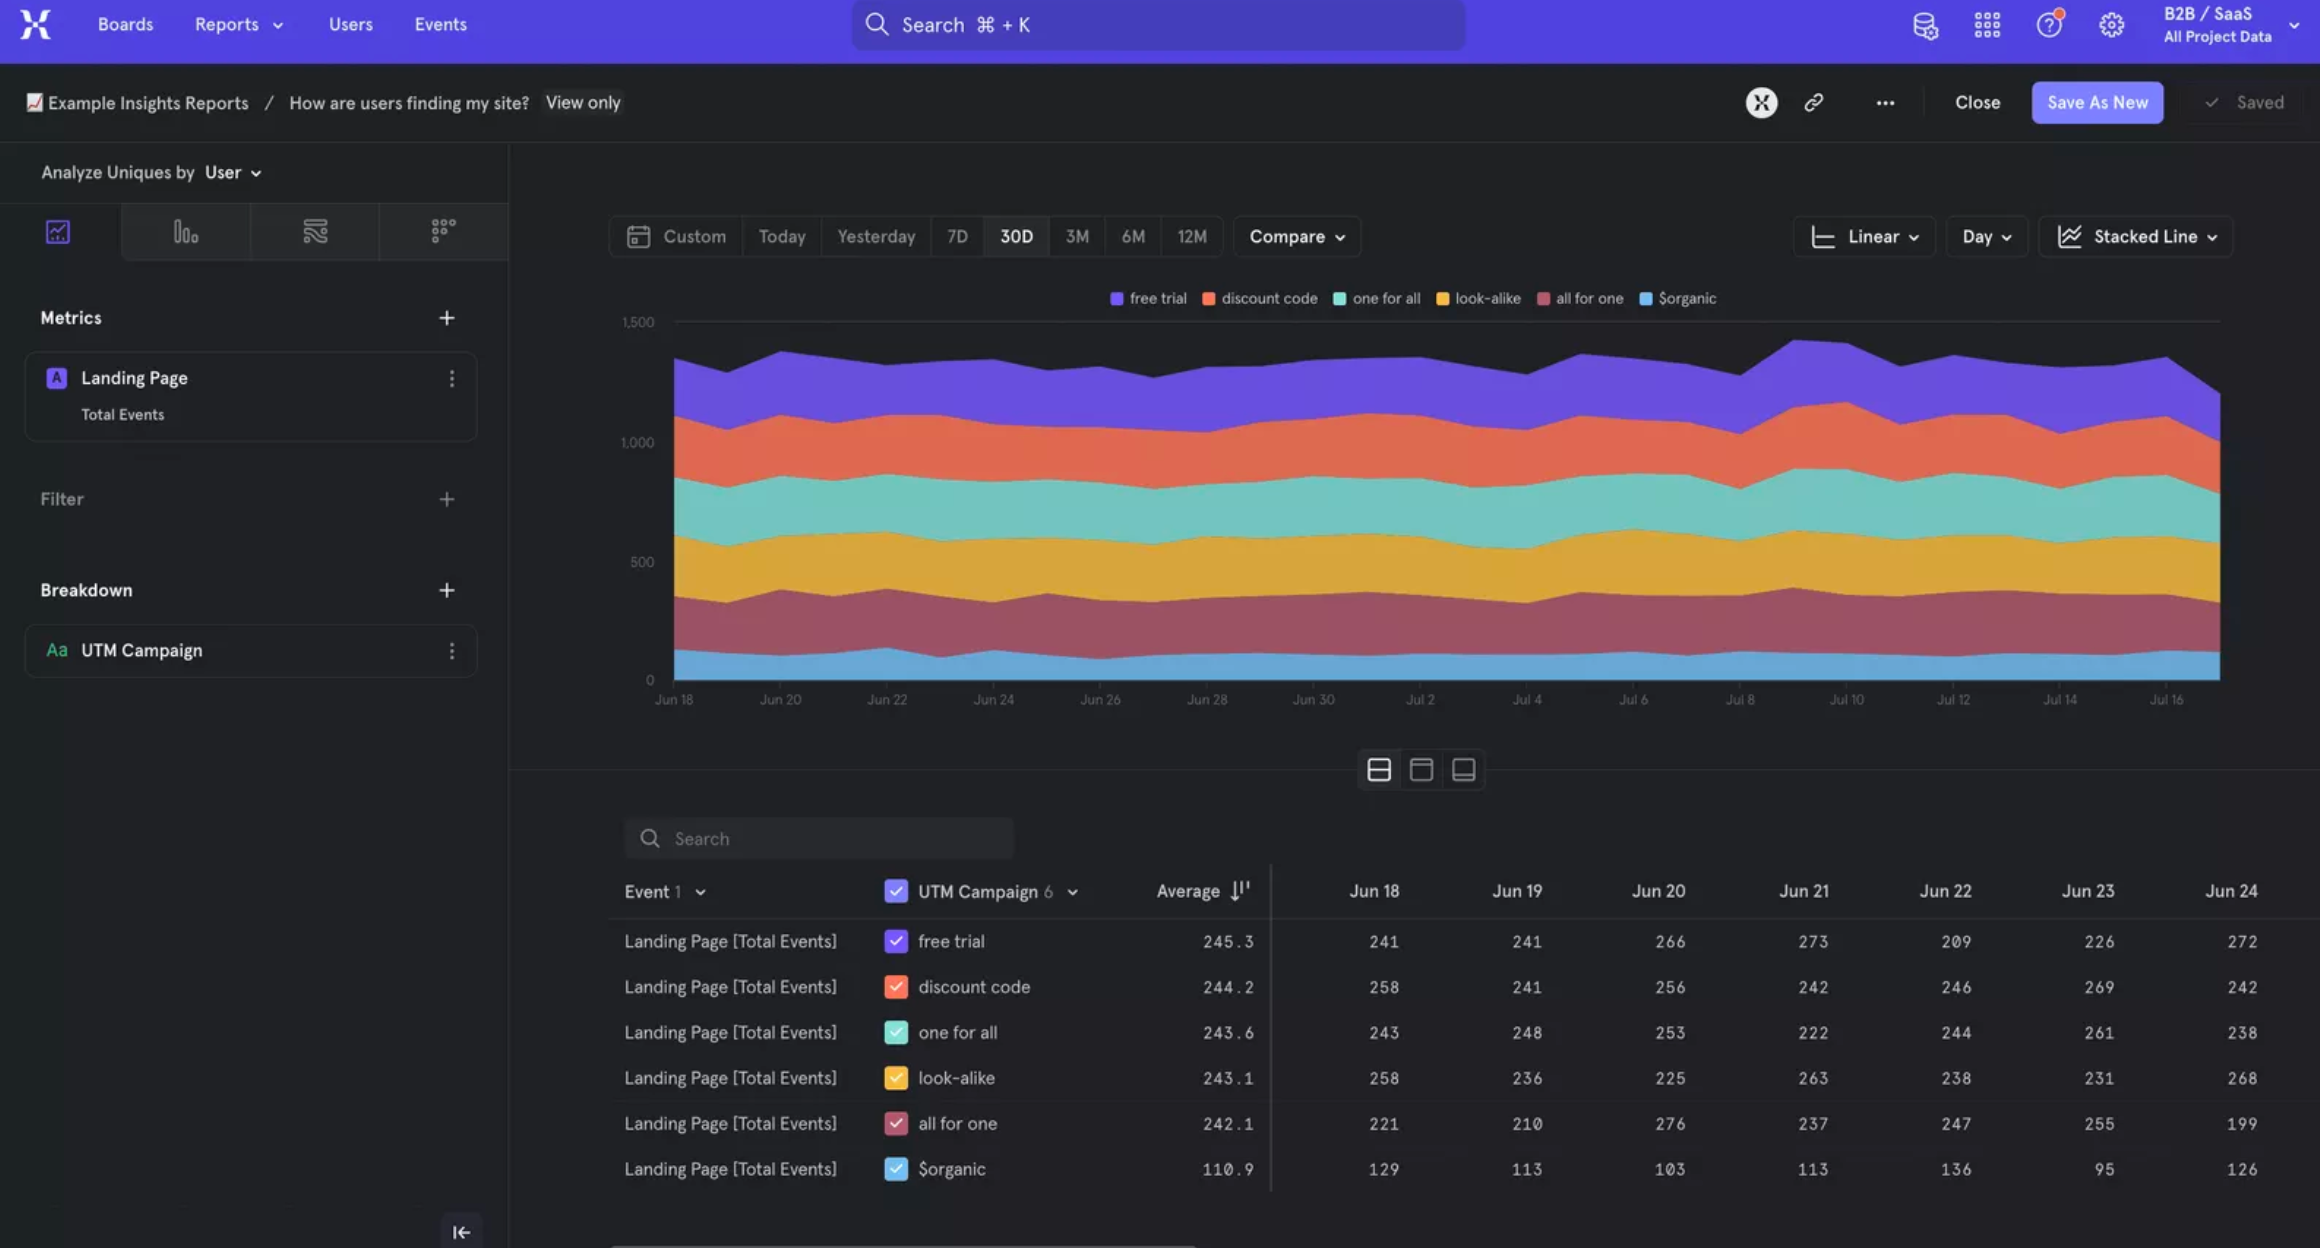Open Example Insights Reports breadcrumb link
This screenshot has height=1248, width=2320.
(x=148, y=102)
